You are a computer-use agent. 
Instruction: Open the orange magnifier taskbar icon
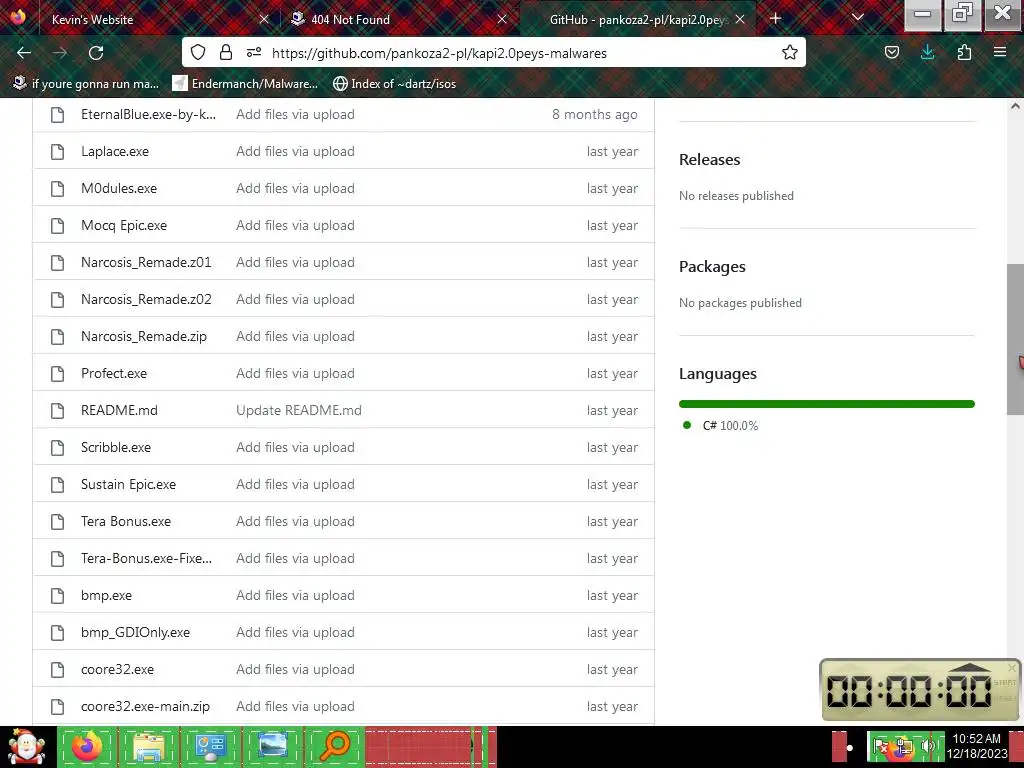pos(334,746)
